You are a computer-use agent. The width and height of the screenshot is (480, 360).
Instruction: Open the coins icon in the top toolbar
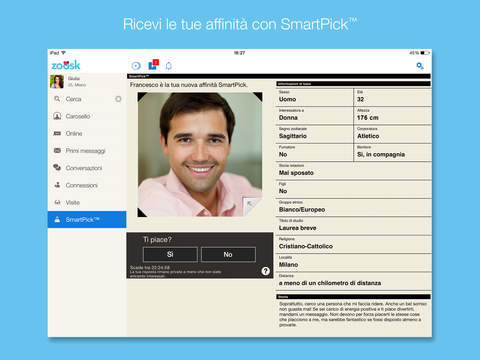point(136,66)
